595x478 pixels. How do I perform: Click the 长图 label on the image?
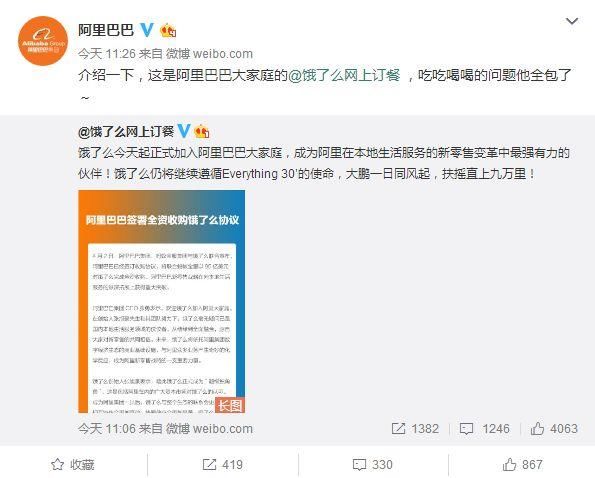click(x=230, y=405)
